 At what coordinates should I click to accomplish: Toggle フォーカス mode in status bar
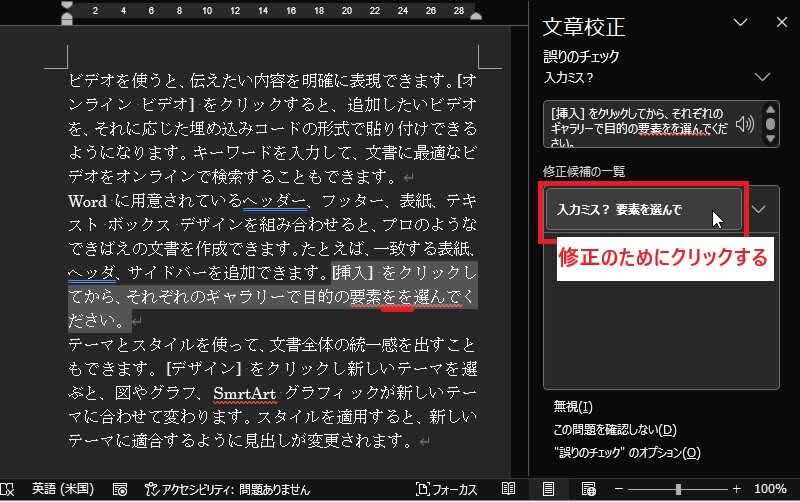447,489
